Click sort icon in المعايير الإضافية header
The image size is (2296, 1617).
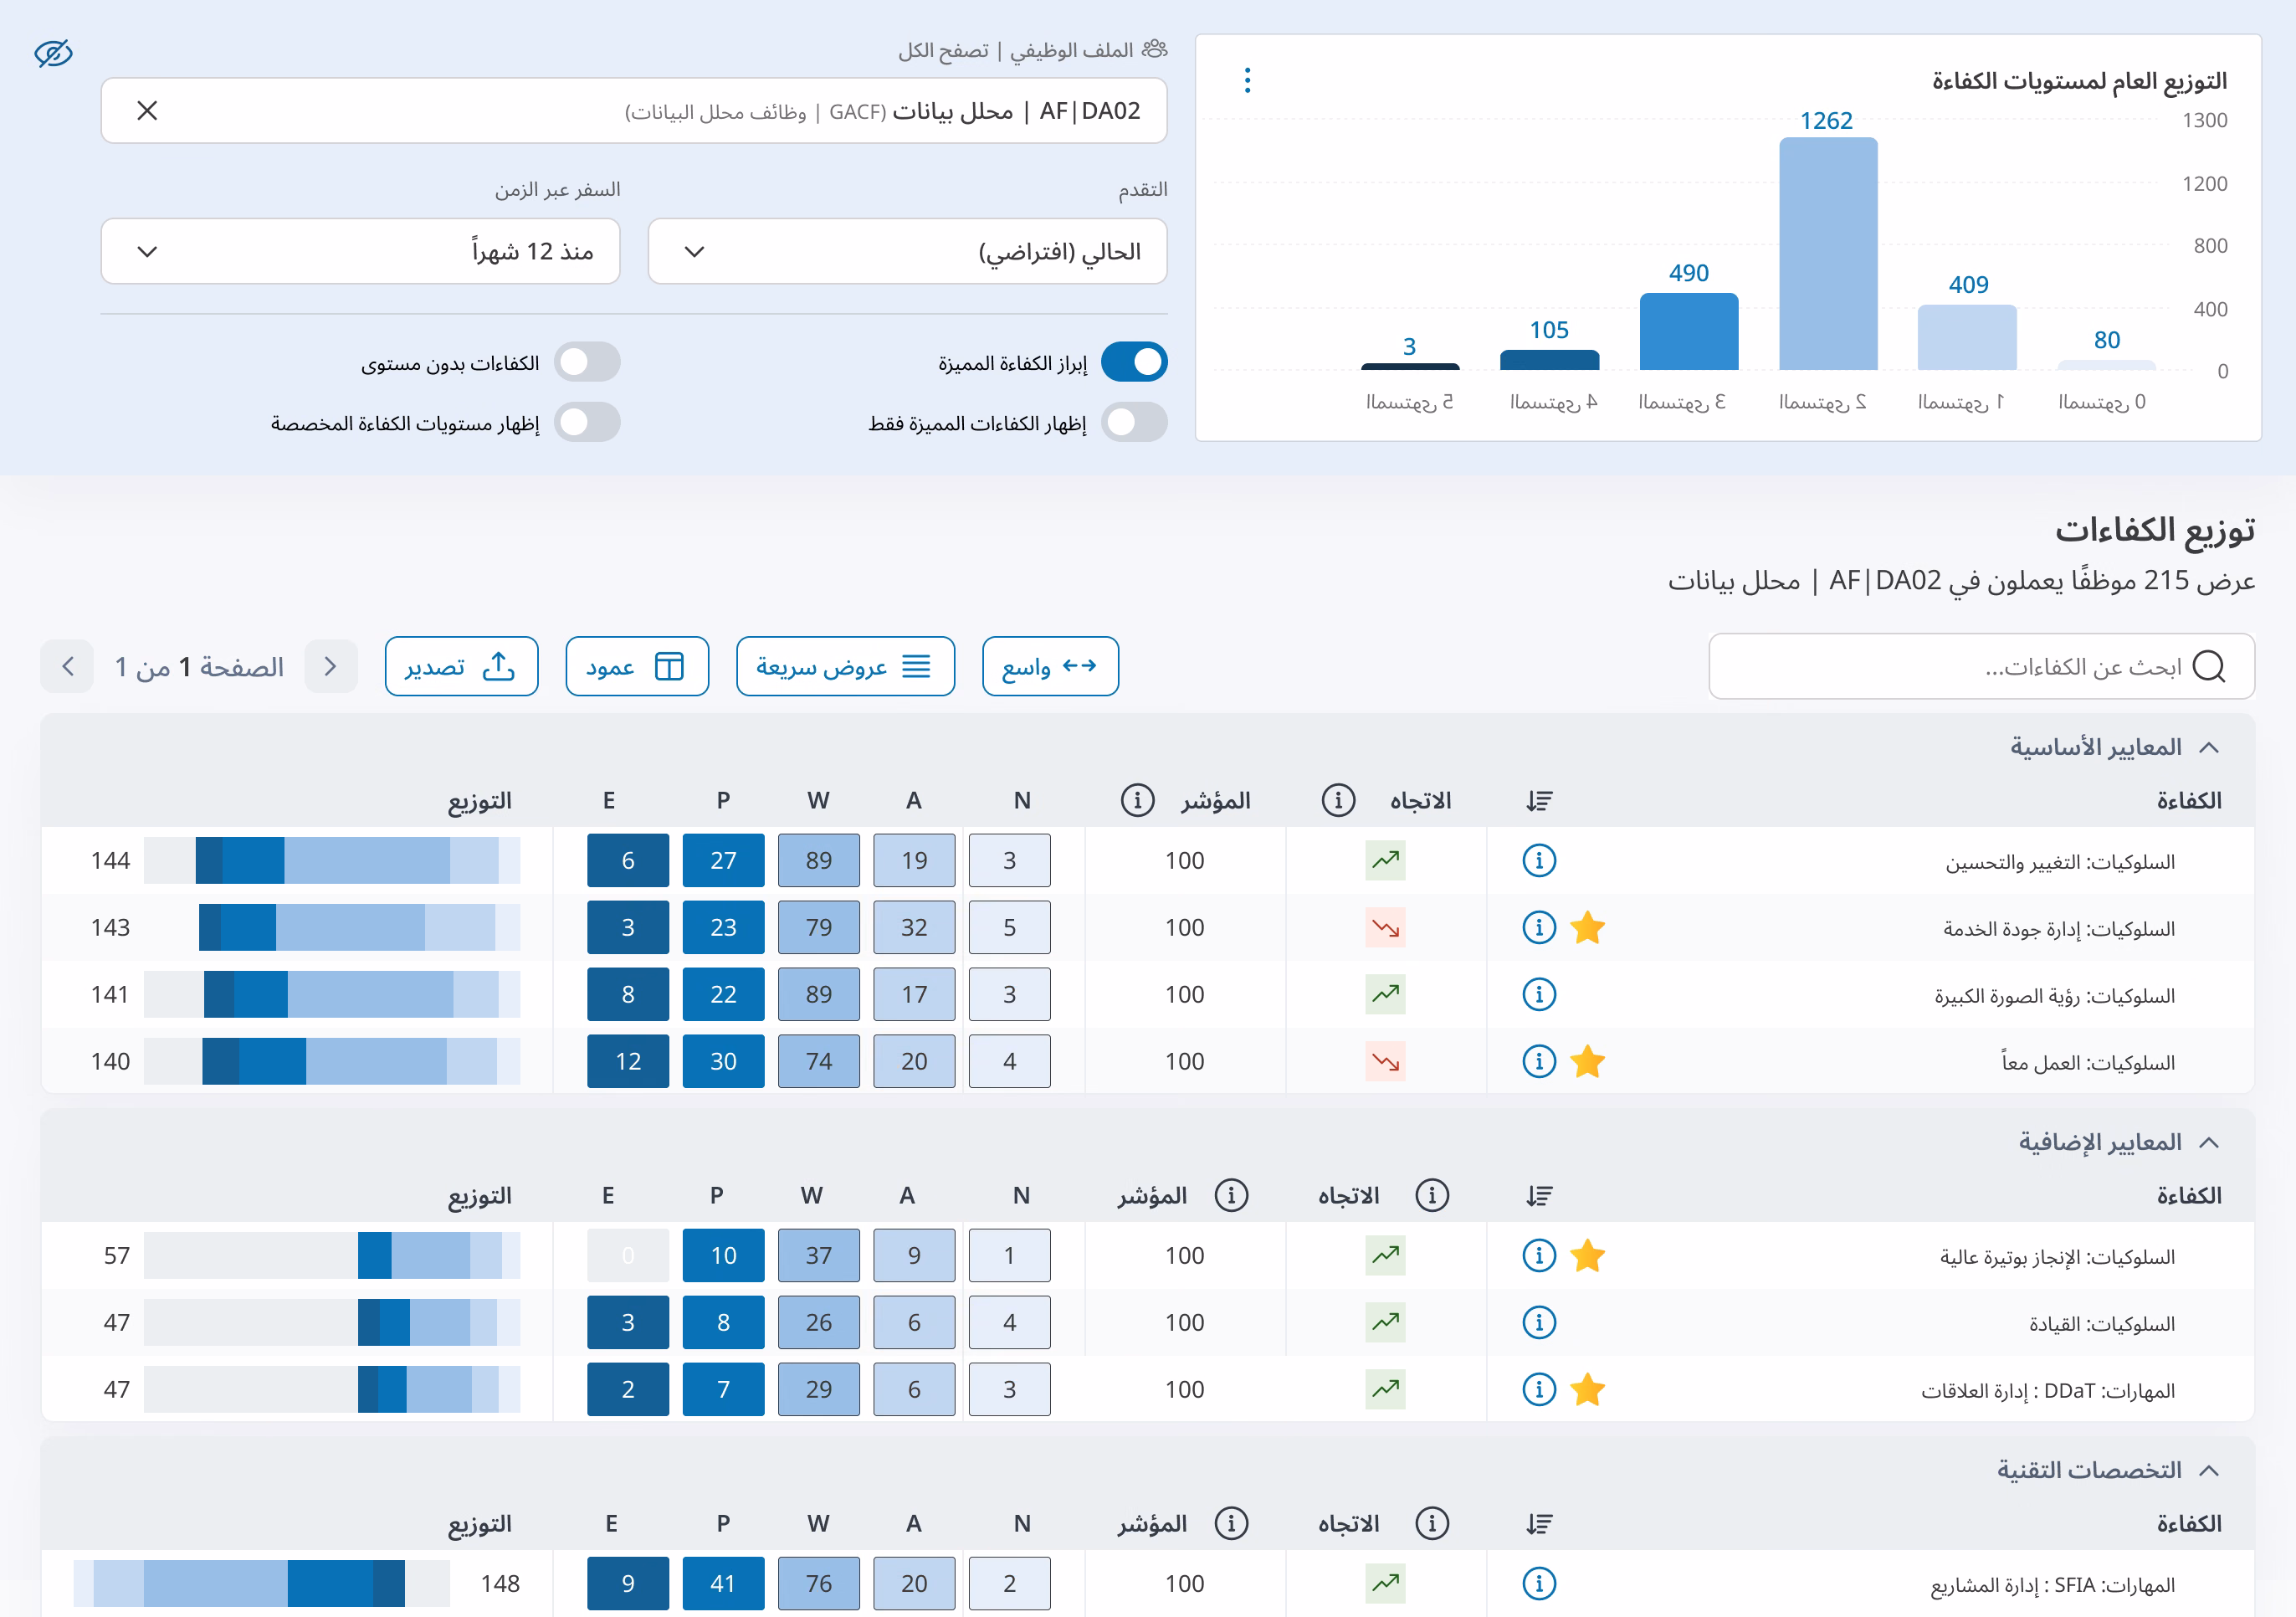coord(1539,1195)
